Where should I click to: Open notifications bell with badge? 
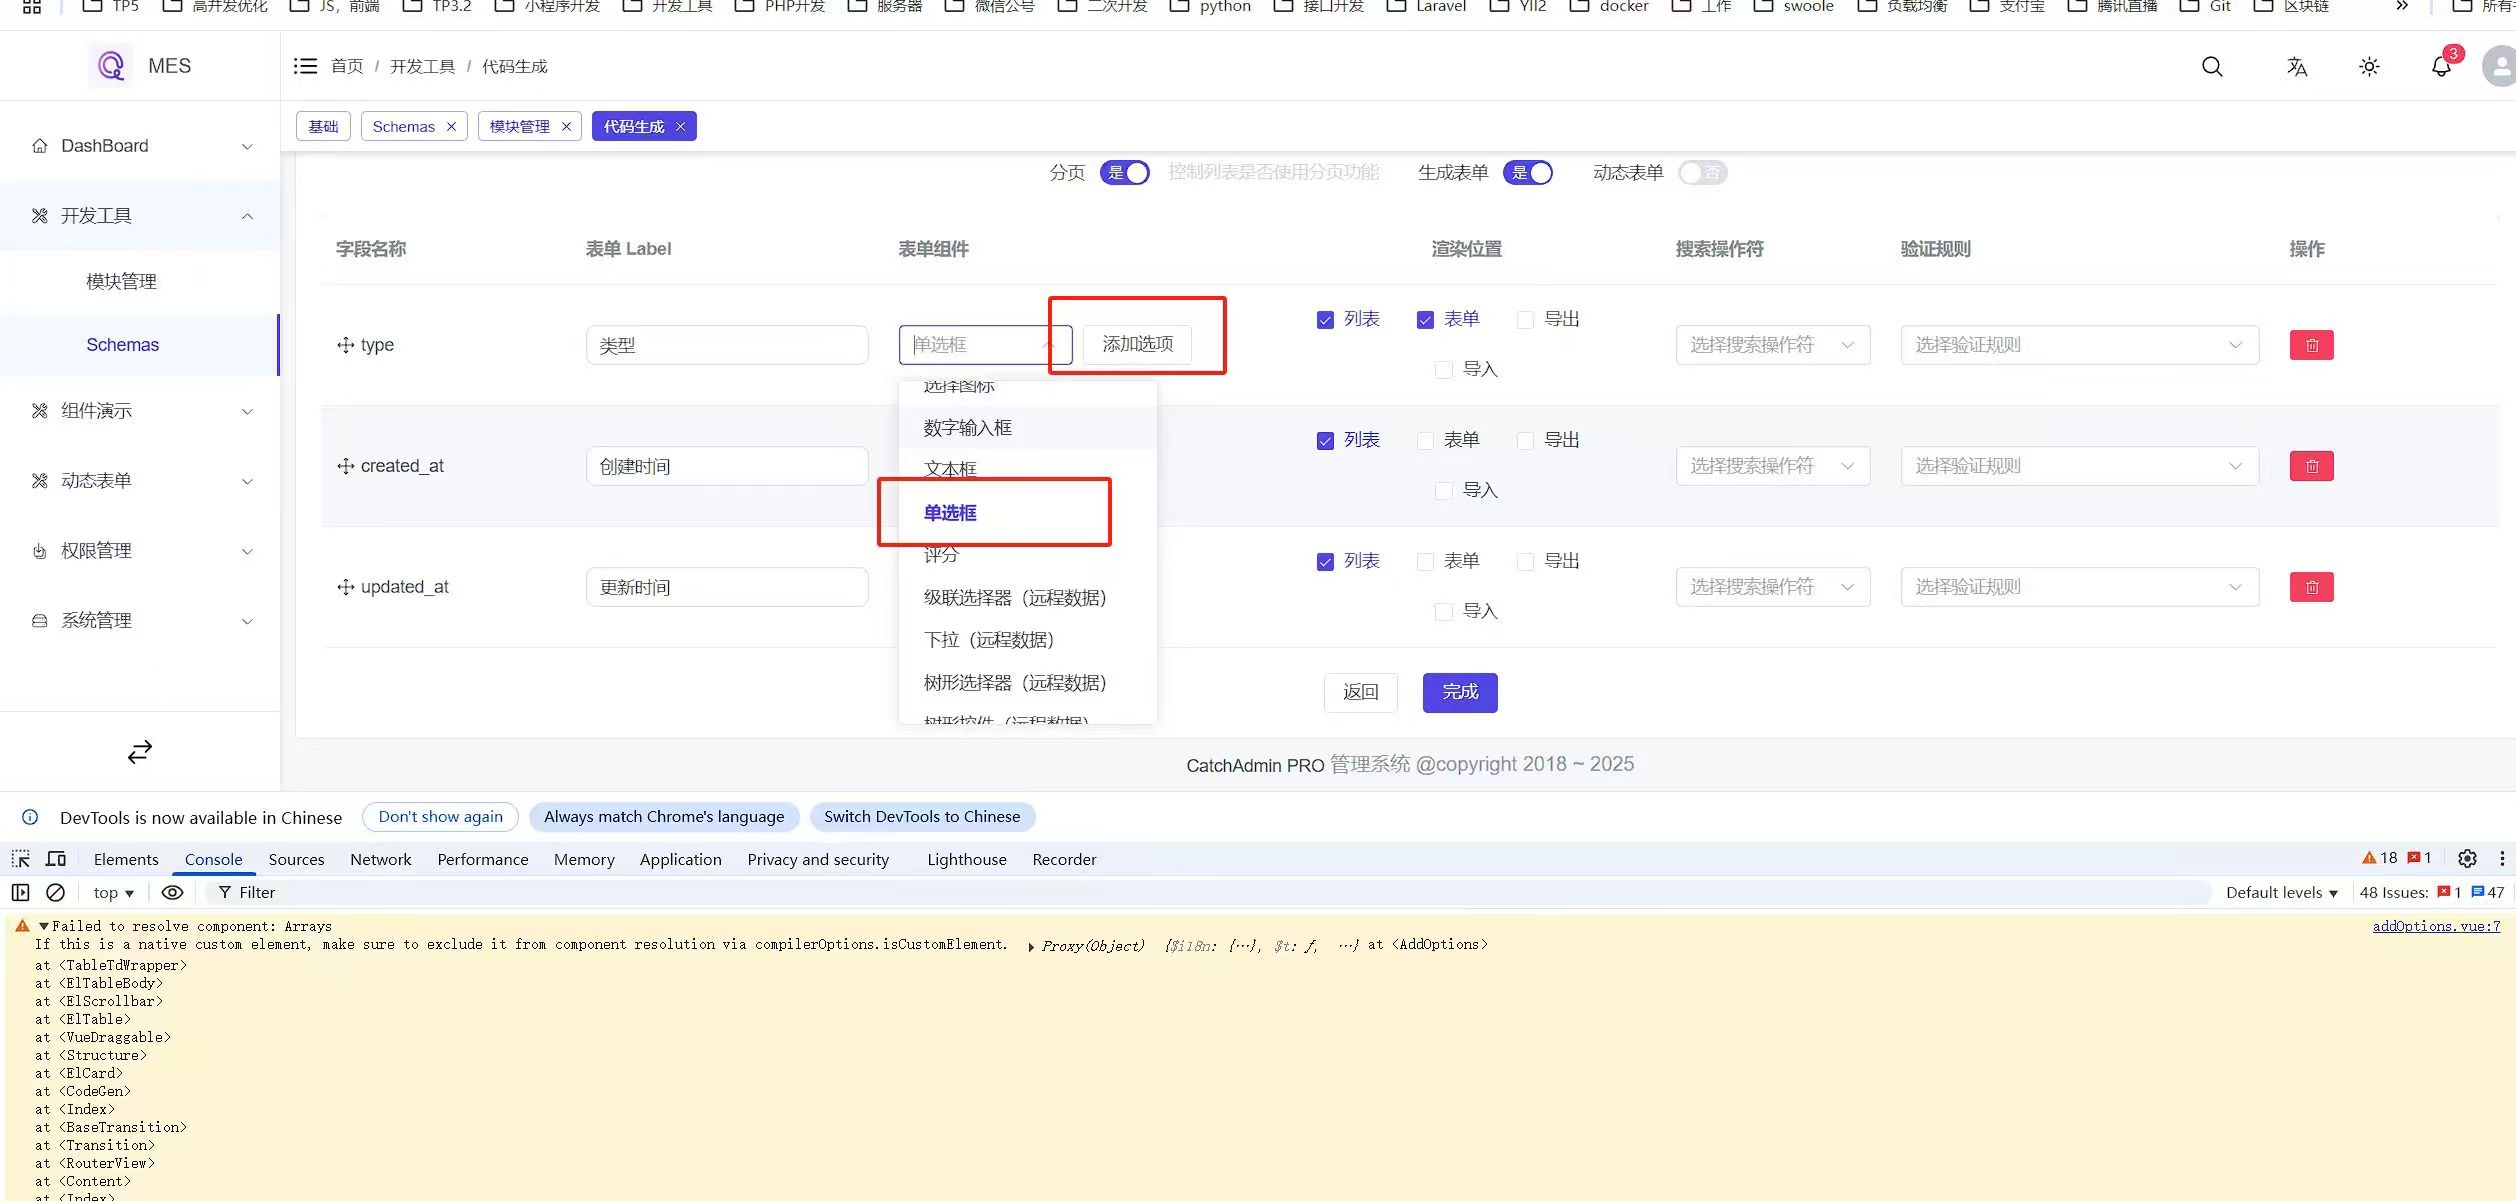click(2442, 65)
